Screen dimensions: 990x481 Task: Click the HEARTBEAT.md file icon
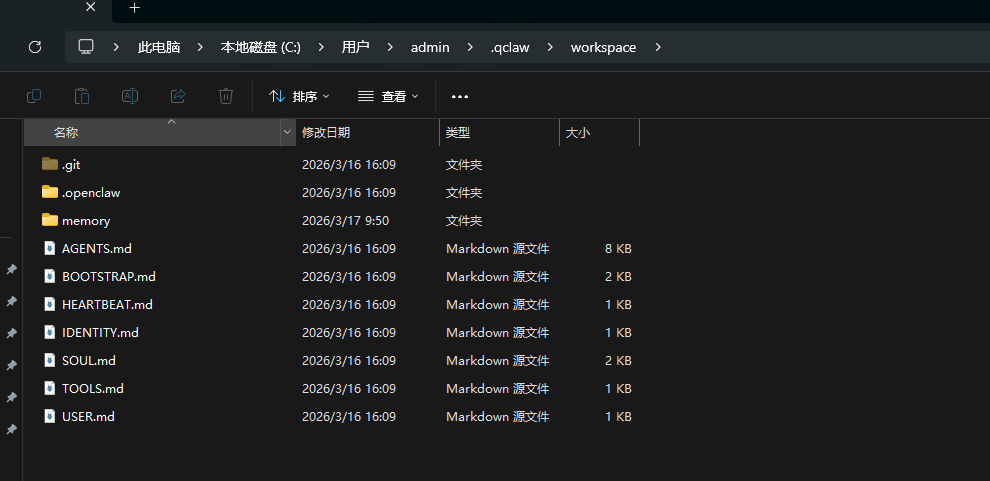(50, 304)
